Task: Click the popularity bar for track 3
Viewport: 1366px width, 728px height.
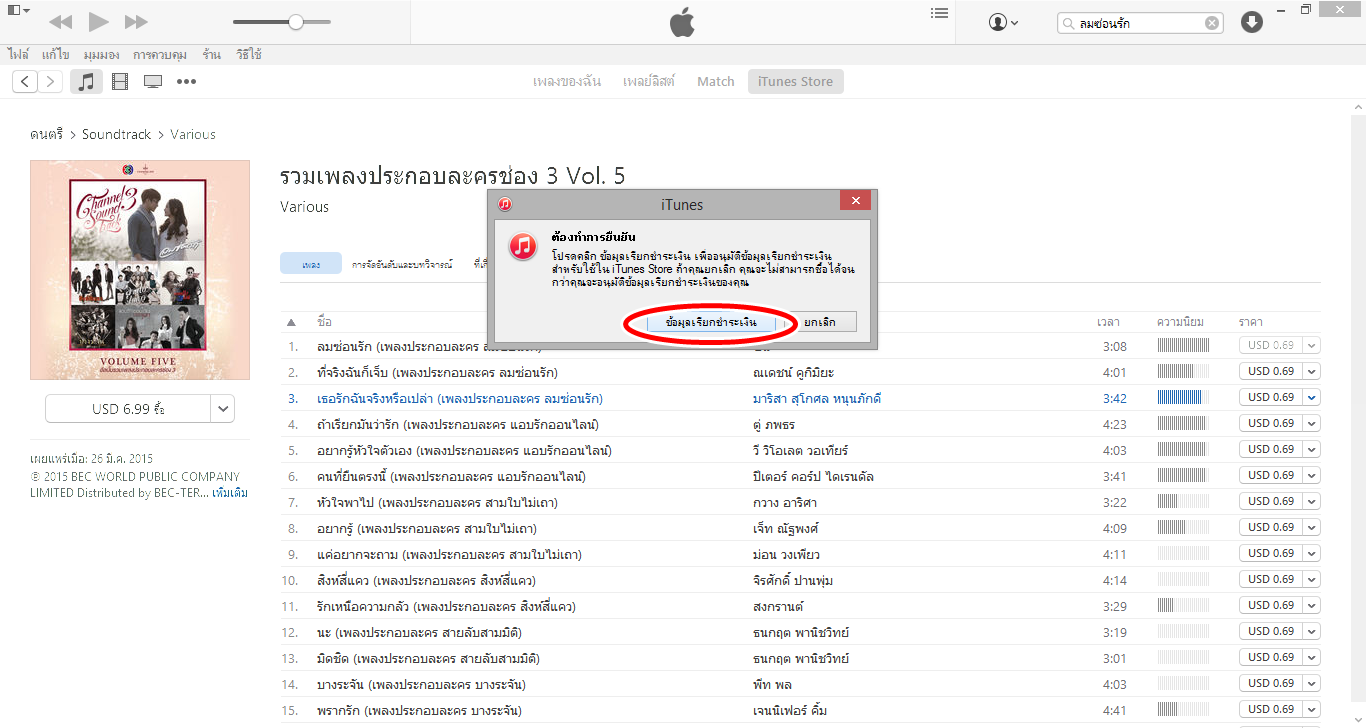Action: [1183, 397]
